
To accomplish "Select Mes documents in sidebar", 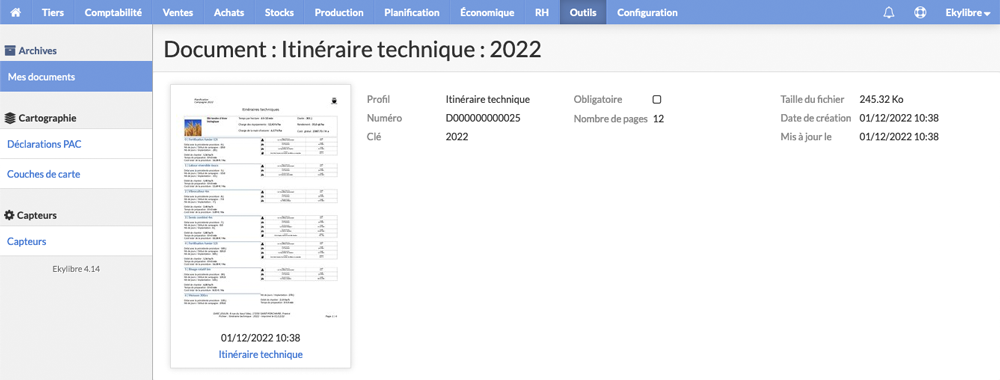I will point(76,77).
